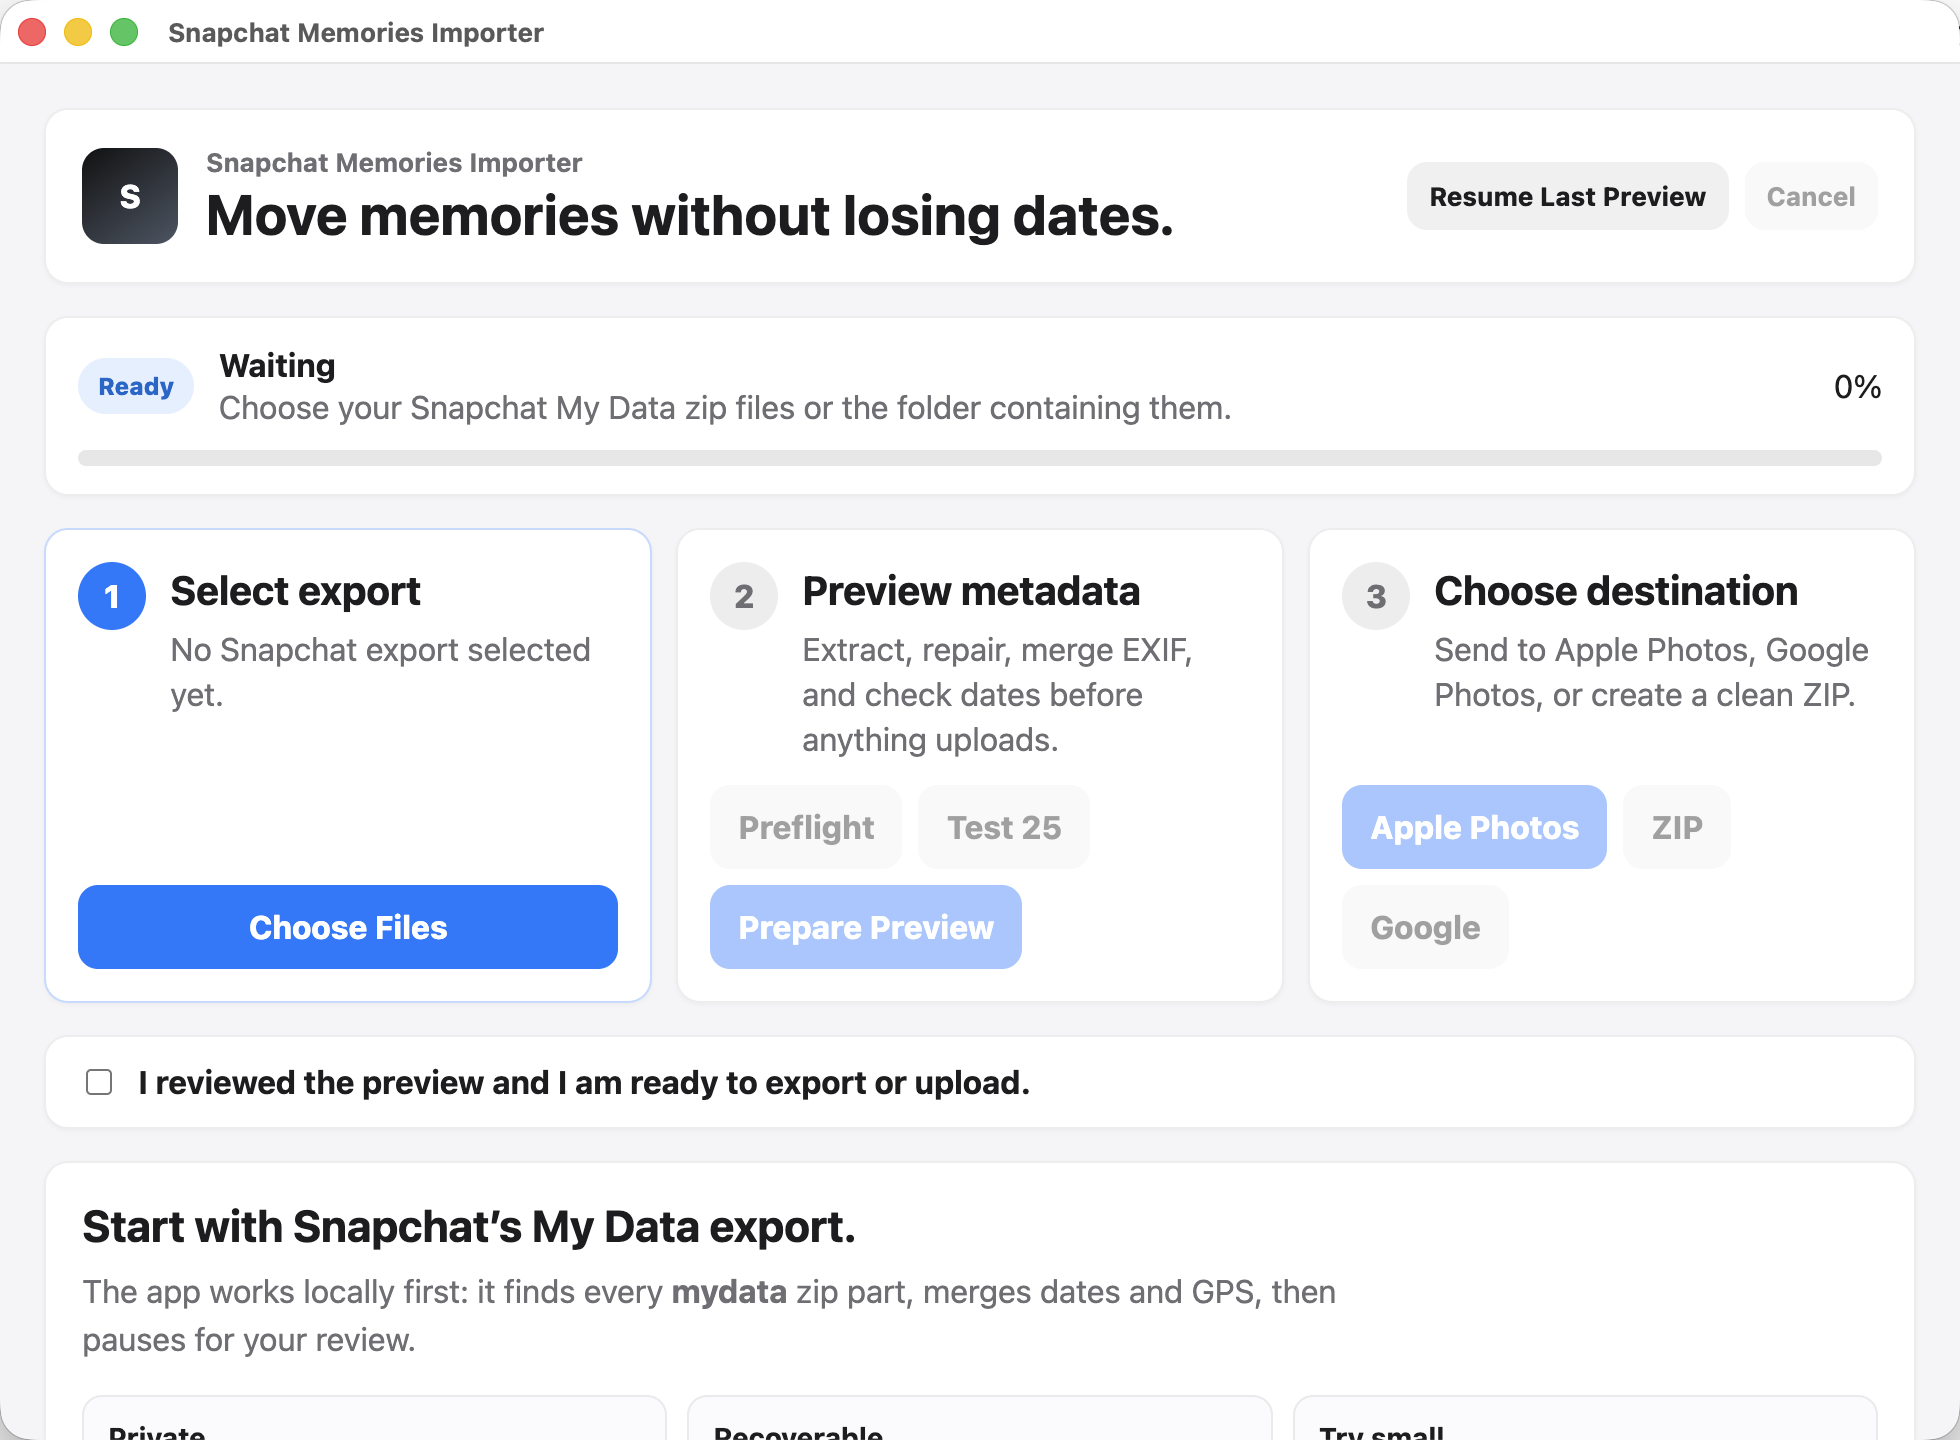Click 'No Snapchat export selected yet.' text
The height and width of the screenshot is (1440, 1960).
380,672
